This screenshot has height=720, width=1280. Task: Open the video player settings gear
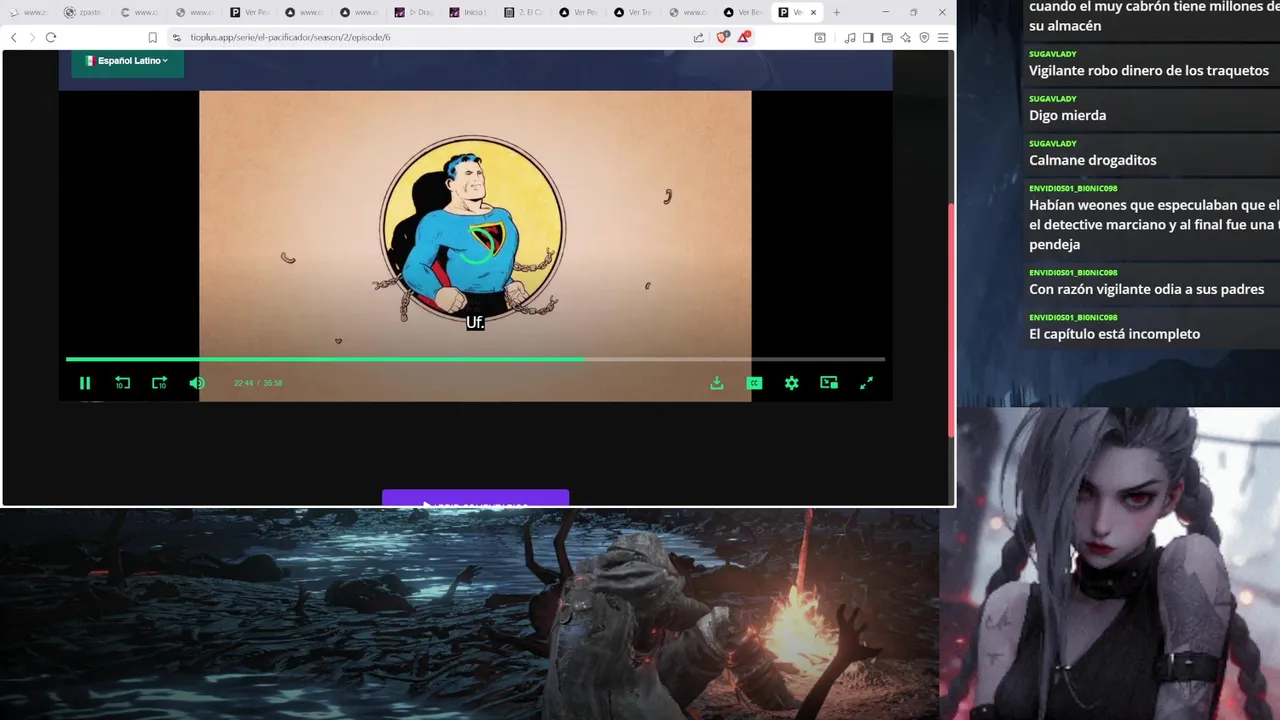pyautogui.click(x=792, y=383)
